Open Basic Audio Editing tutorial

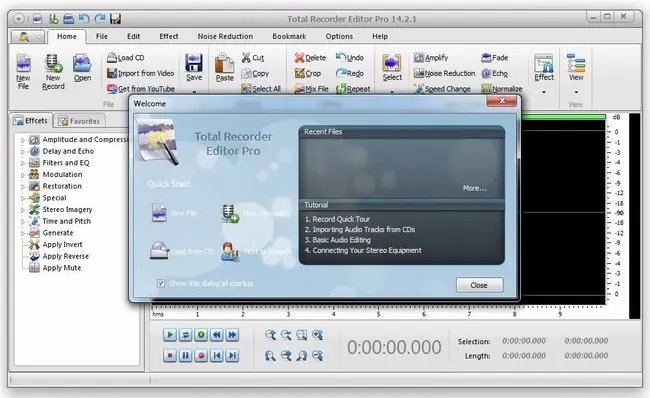337,240
